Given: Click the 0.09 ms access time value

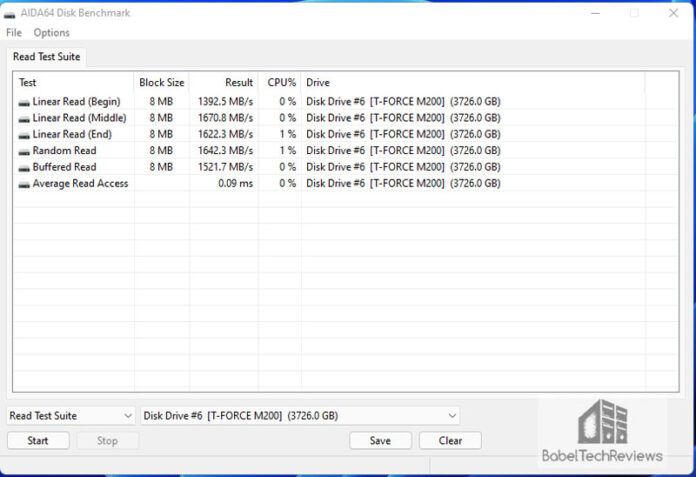Looking at the screenshot, I should coord(236,184).
